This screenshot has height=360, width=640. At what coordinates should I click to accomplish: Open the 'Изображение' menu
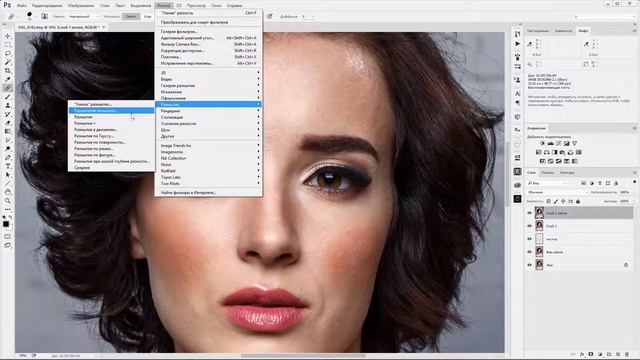point(81,6)
